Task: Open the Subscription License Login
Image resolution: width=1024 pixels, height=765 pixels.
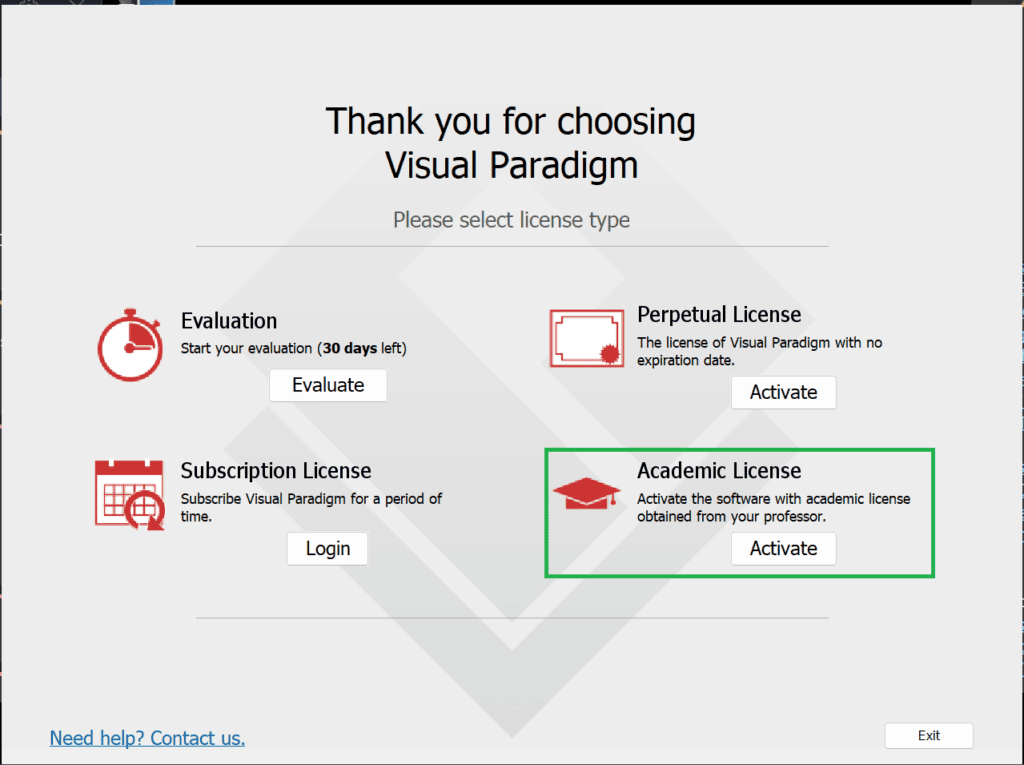Action: point(327,549)
